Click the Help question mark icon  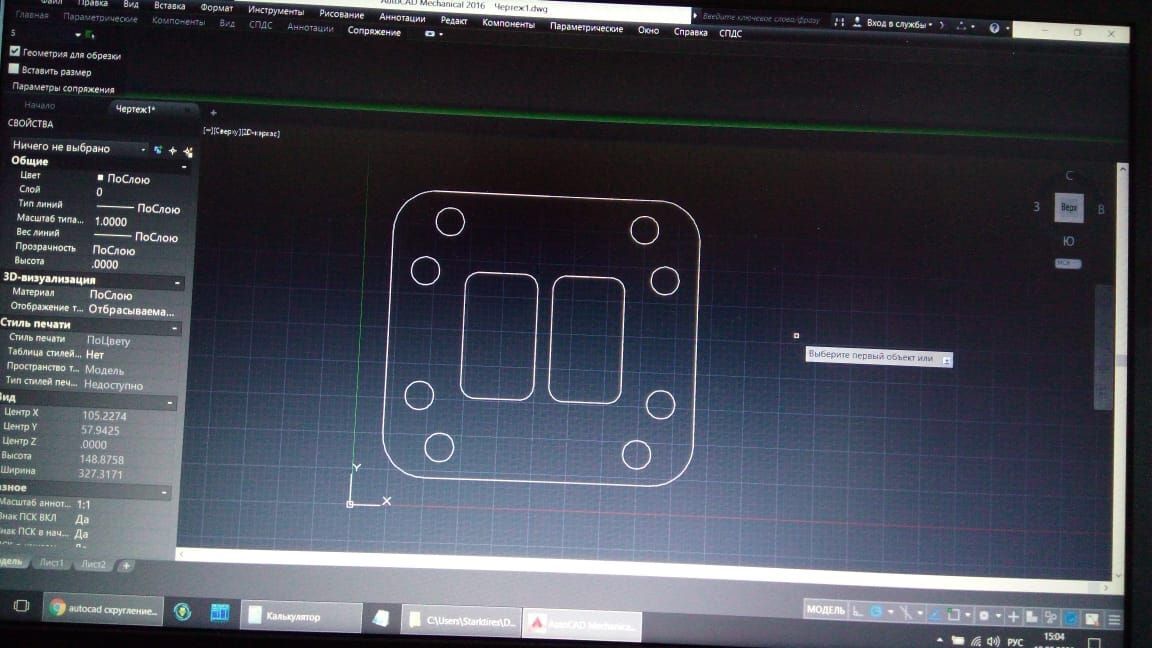point(994,28)
